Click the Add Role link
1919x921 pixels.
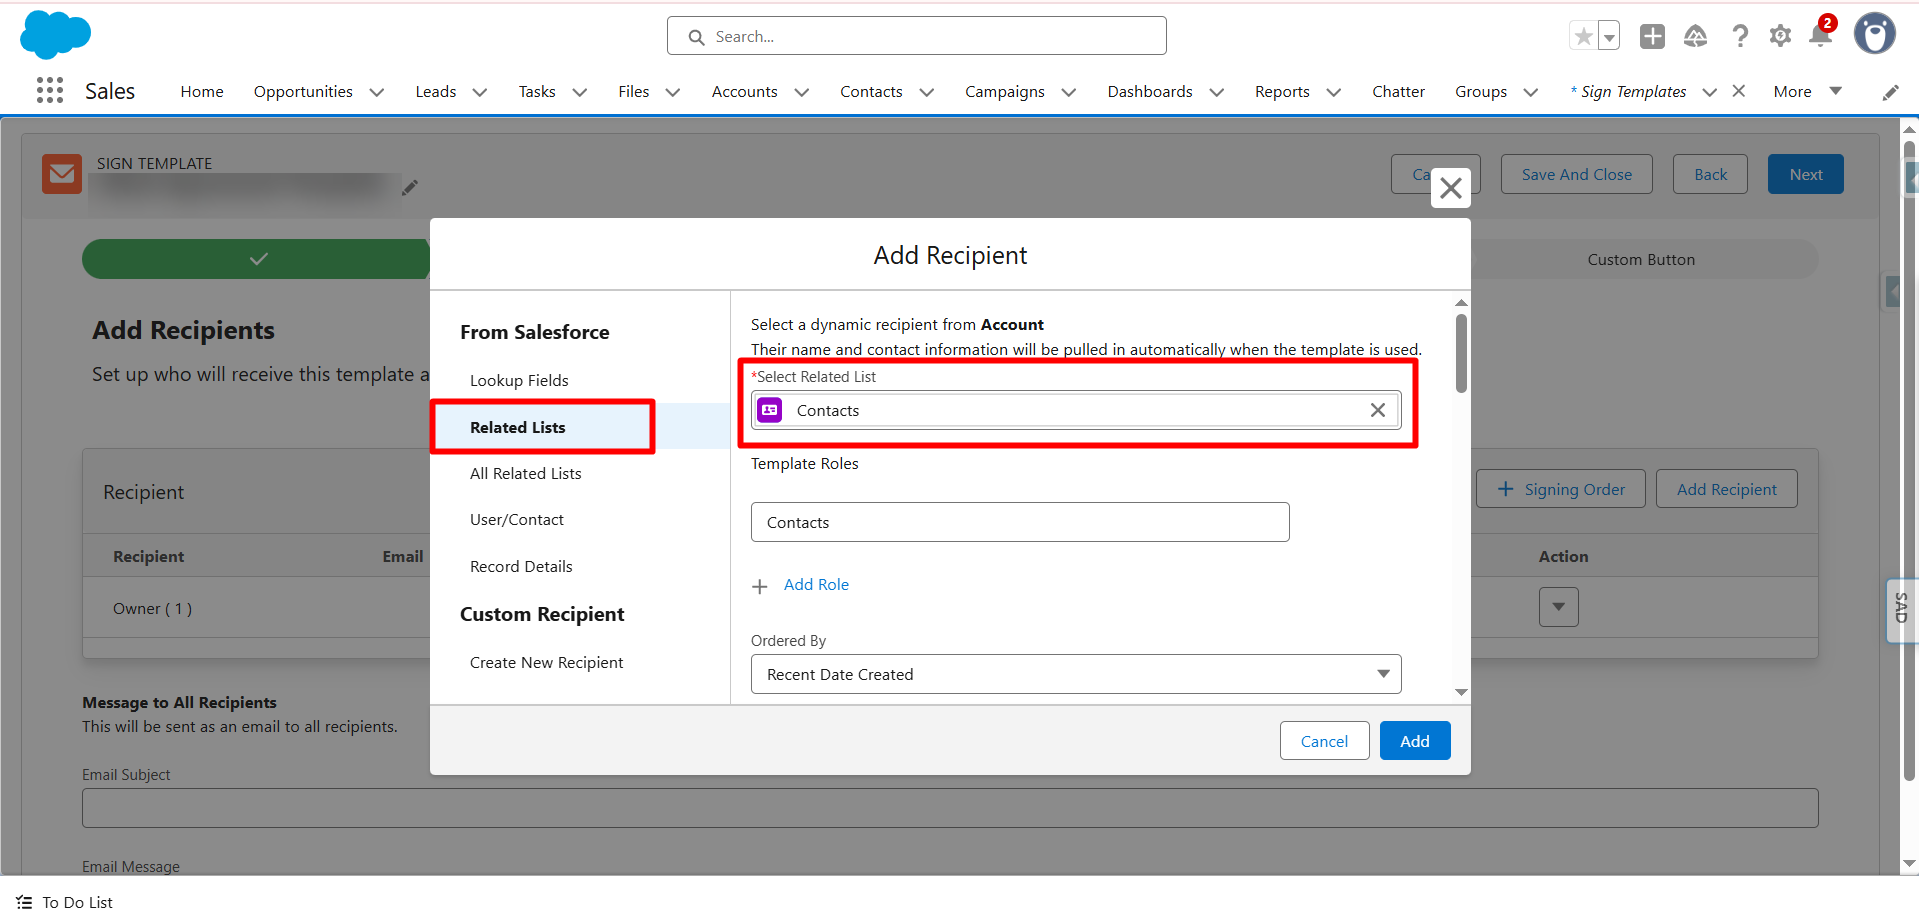coord(815,585)
